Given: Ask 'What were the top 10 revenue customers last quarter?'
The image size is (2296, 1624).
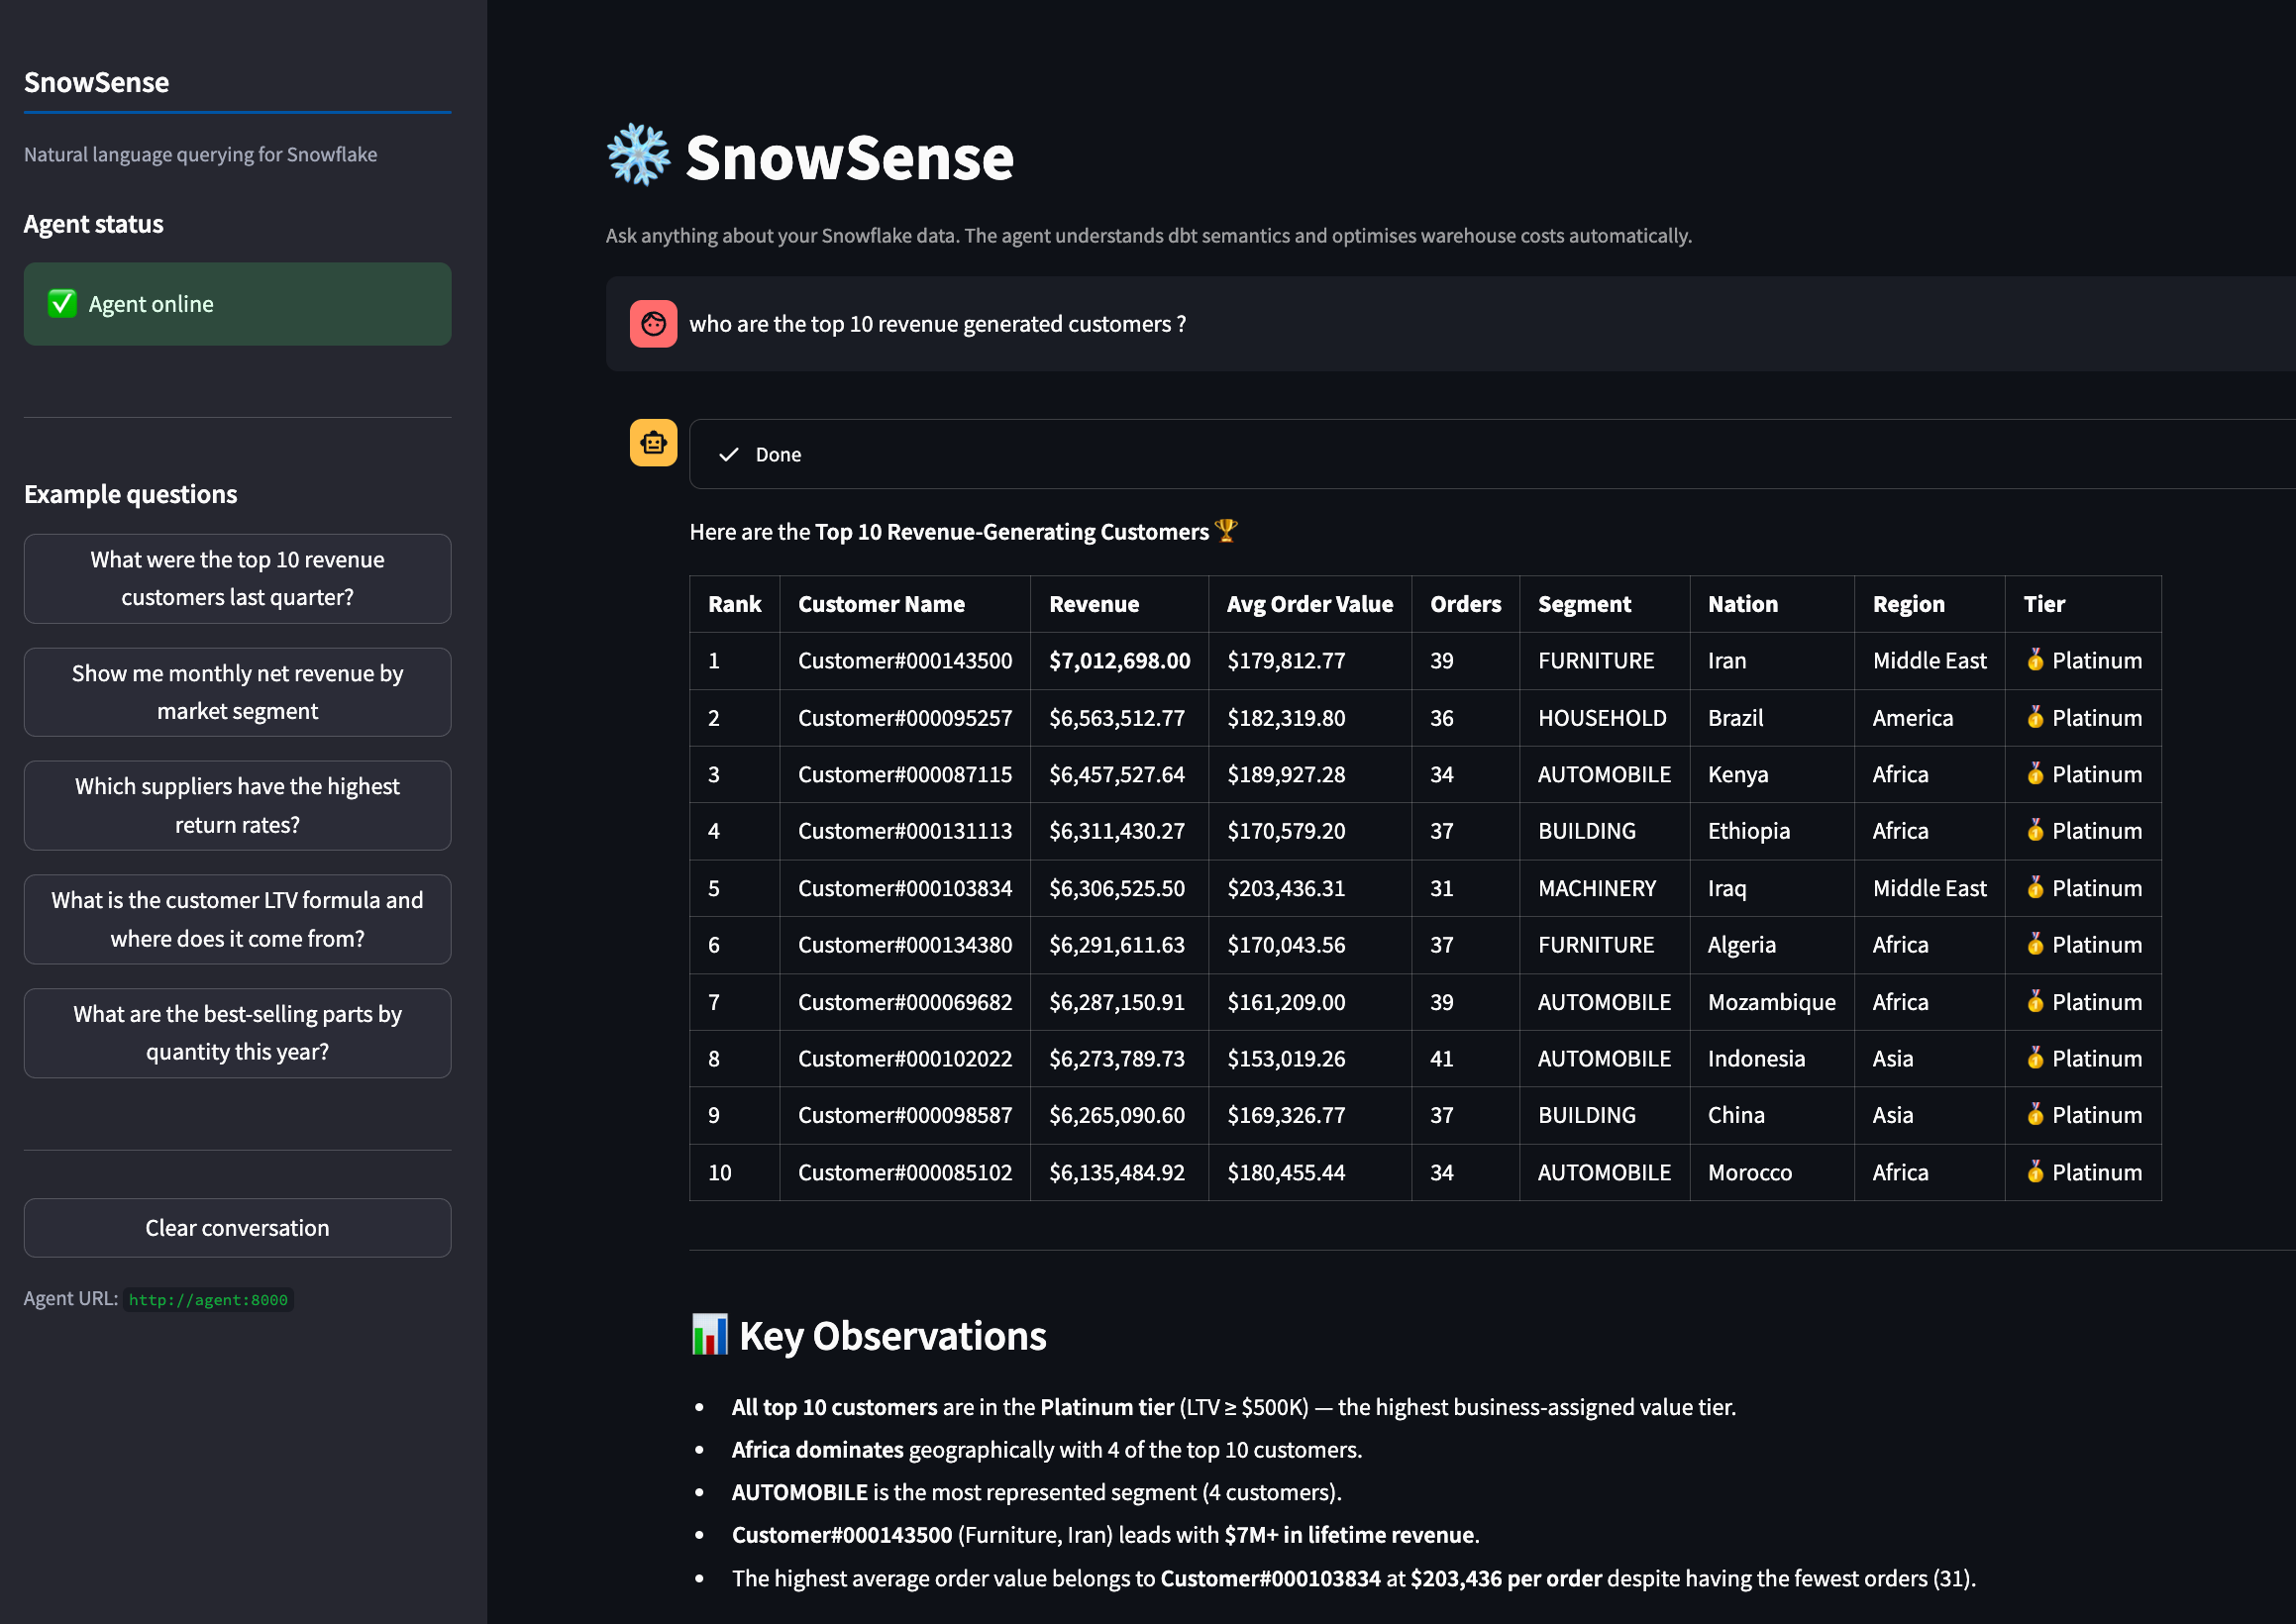Looking at the screenshot, I should point(237,578).
